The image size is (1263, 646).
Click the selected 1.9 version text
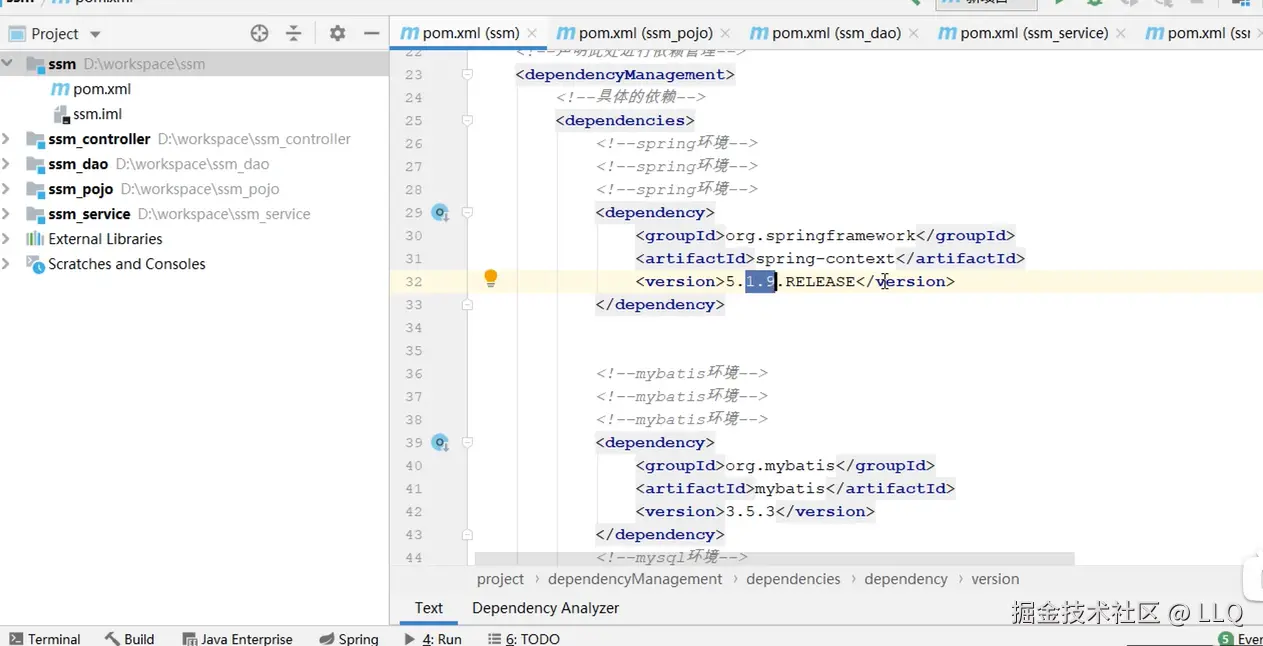[761, 281]
